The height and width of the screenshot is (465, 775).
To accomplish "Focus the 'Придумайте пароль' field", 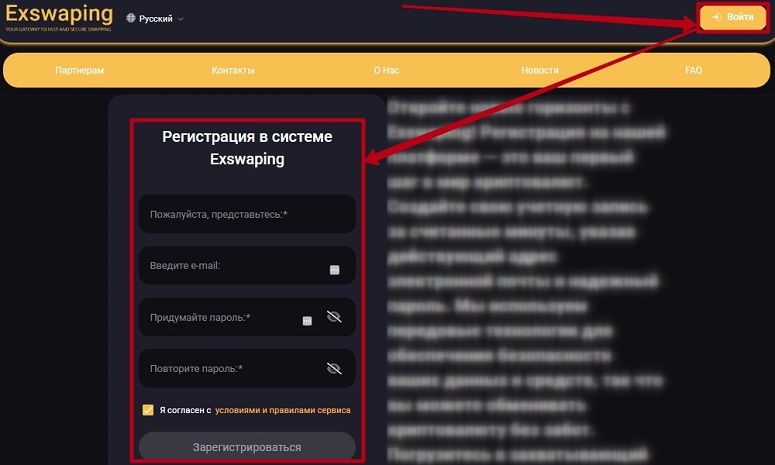I will (x=247, y=317).
